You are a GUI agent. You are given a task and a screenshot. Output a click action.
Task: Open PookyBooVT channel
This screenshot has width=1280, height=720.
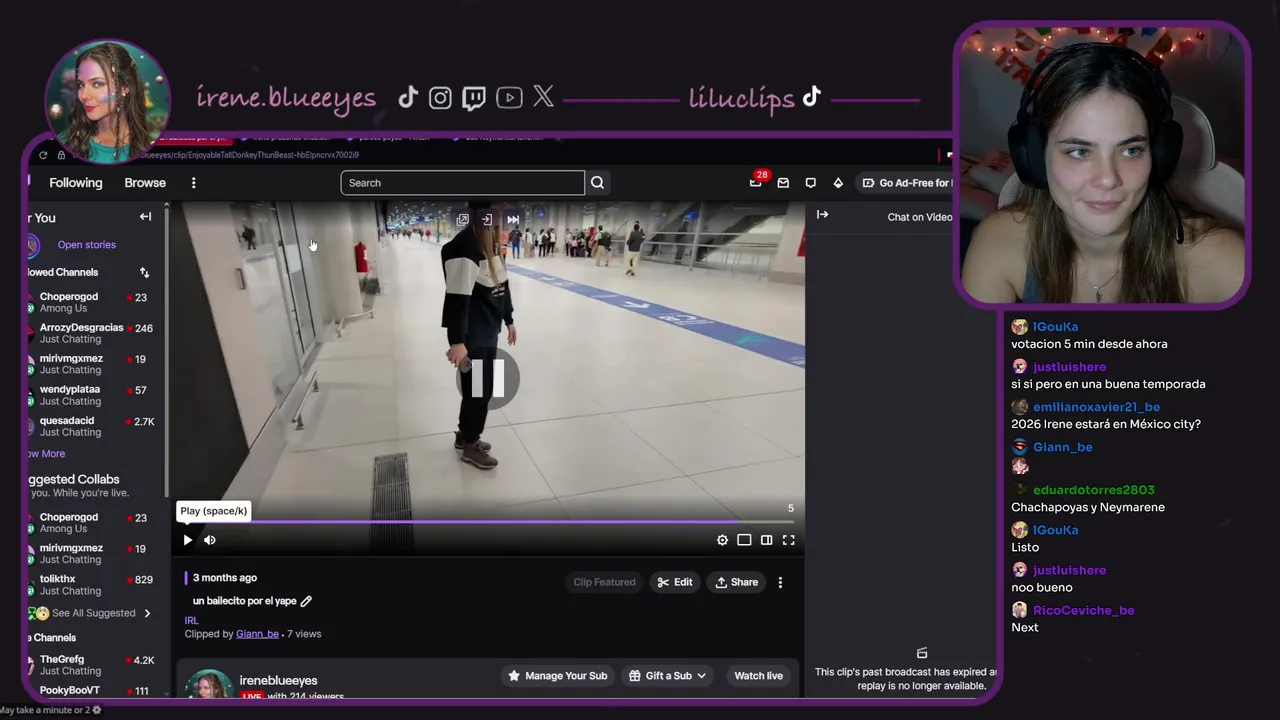click(x=91, y=691)
